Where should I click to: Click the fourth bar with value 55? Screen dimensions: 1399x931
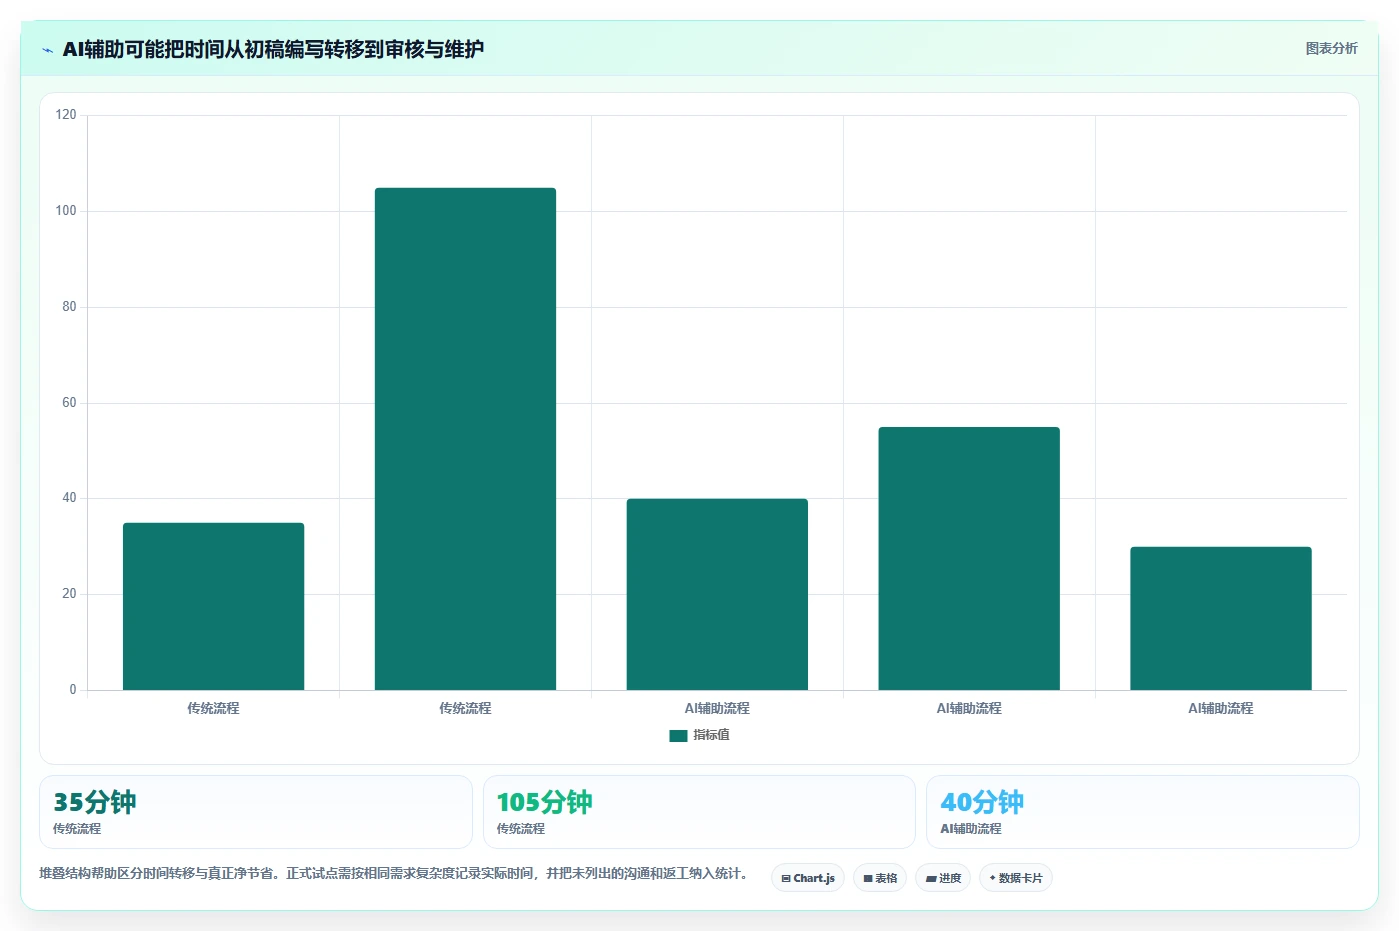tap(969, 558)
